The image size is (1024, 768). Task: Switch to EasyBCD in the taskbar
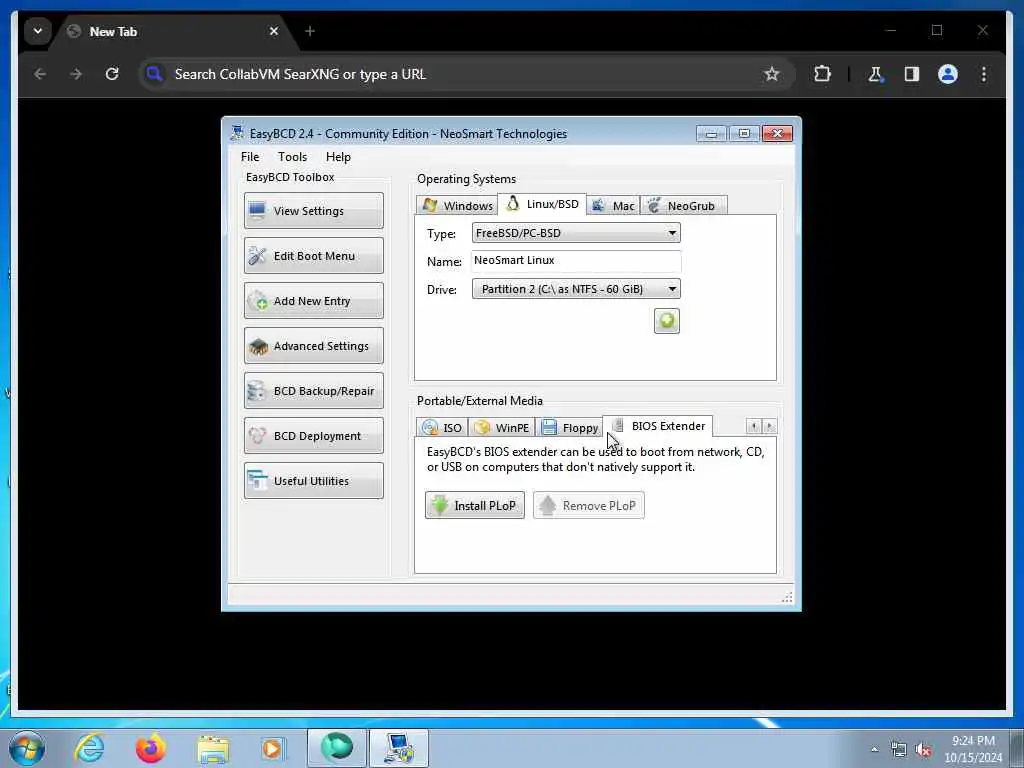(399, 748)
